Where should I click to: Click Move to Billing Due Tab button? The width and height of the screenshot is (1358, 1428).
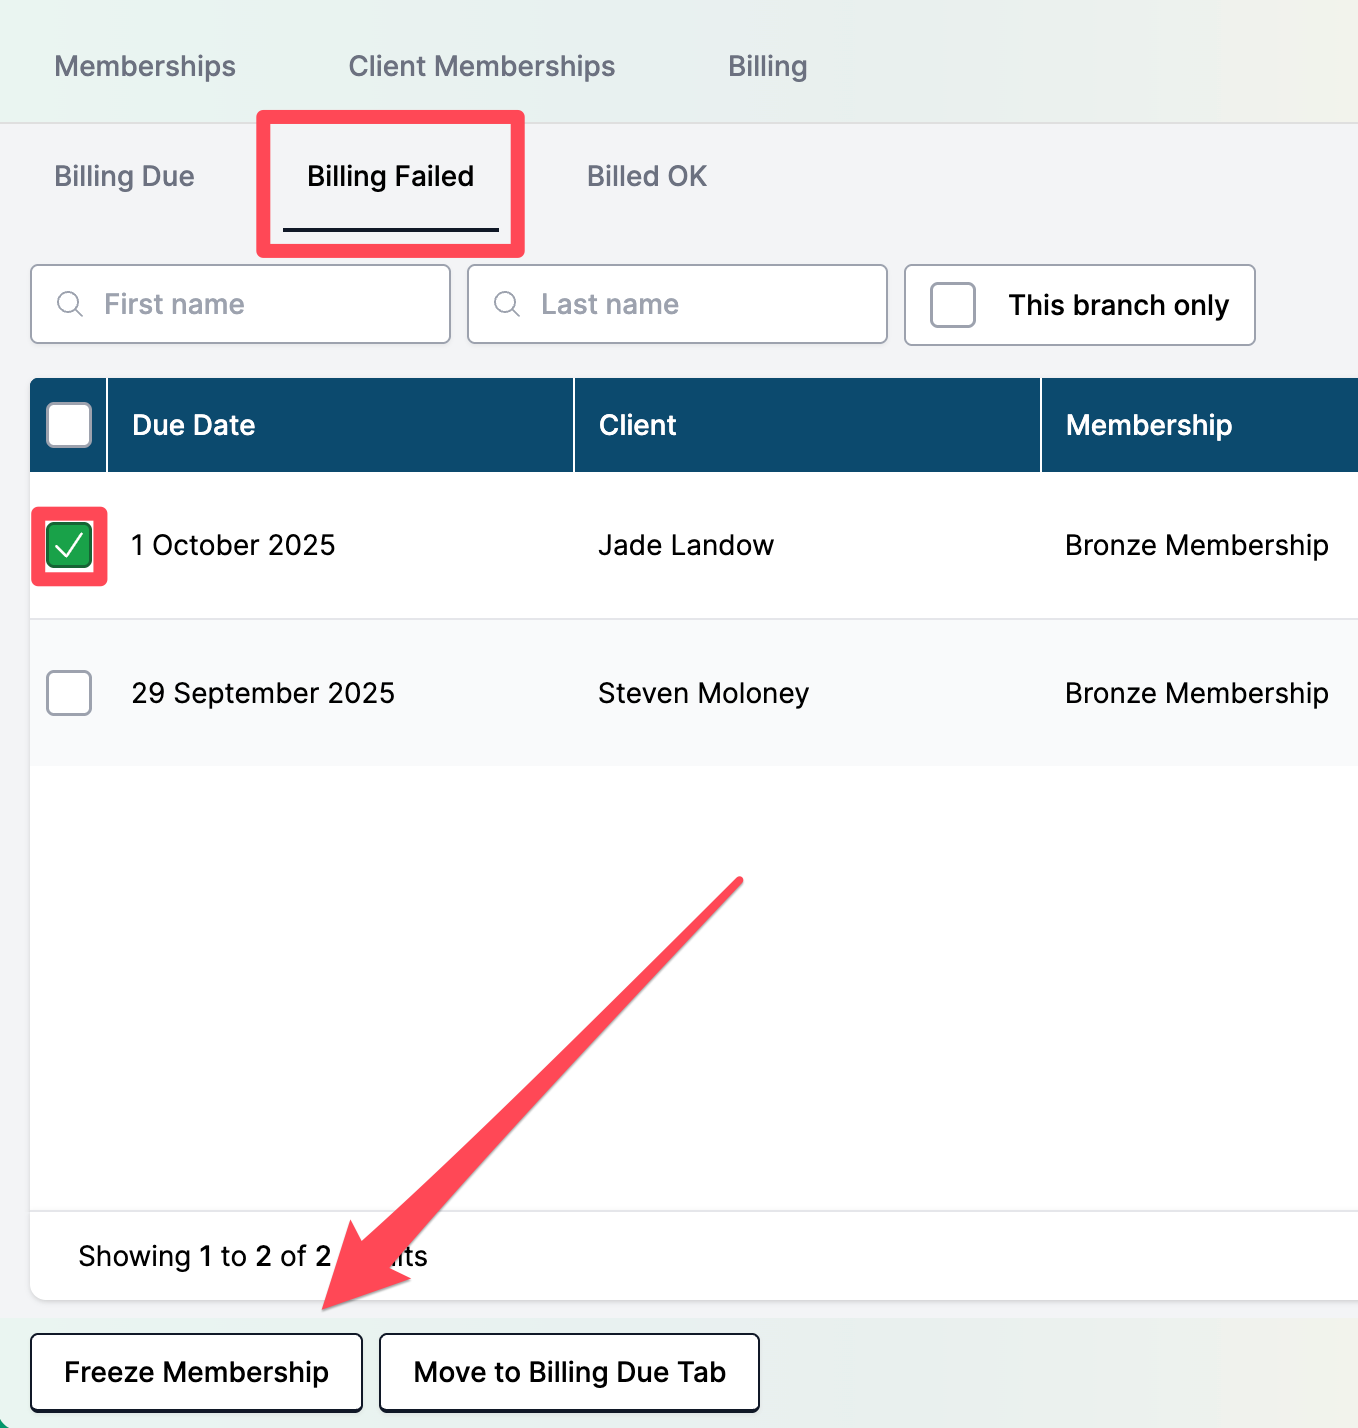(x=569, y=1372)
